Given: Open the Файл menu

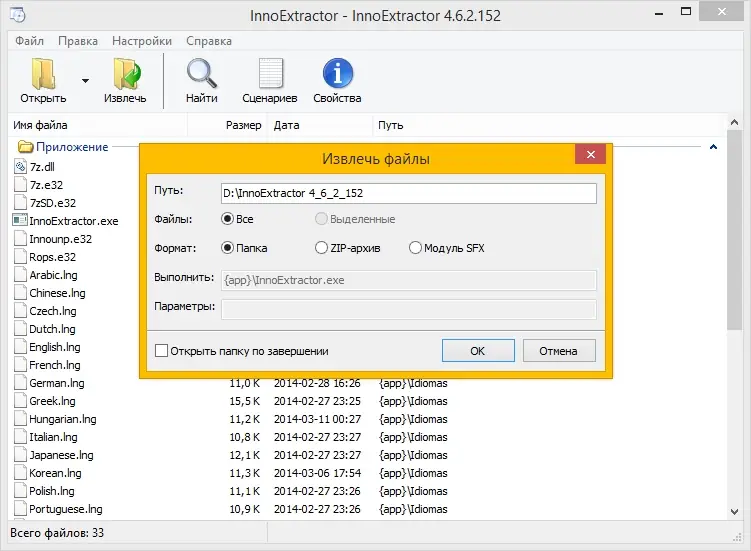Looking at the screenshot, I should tap(29, 41).
